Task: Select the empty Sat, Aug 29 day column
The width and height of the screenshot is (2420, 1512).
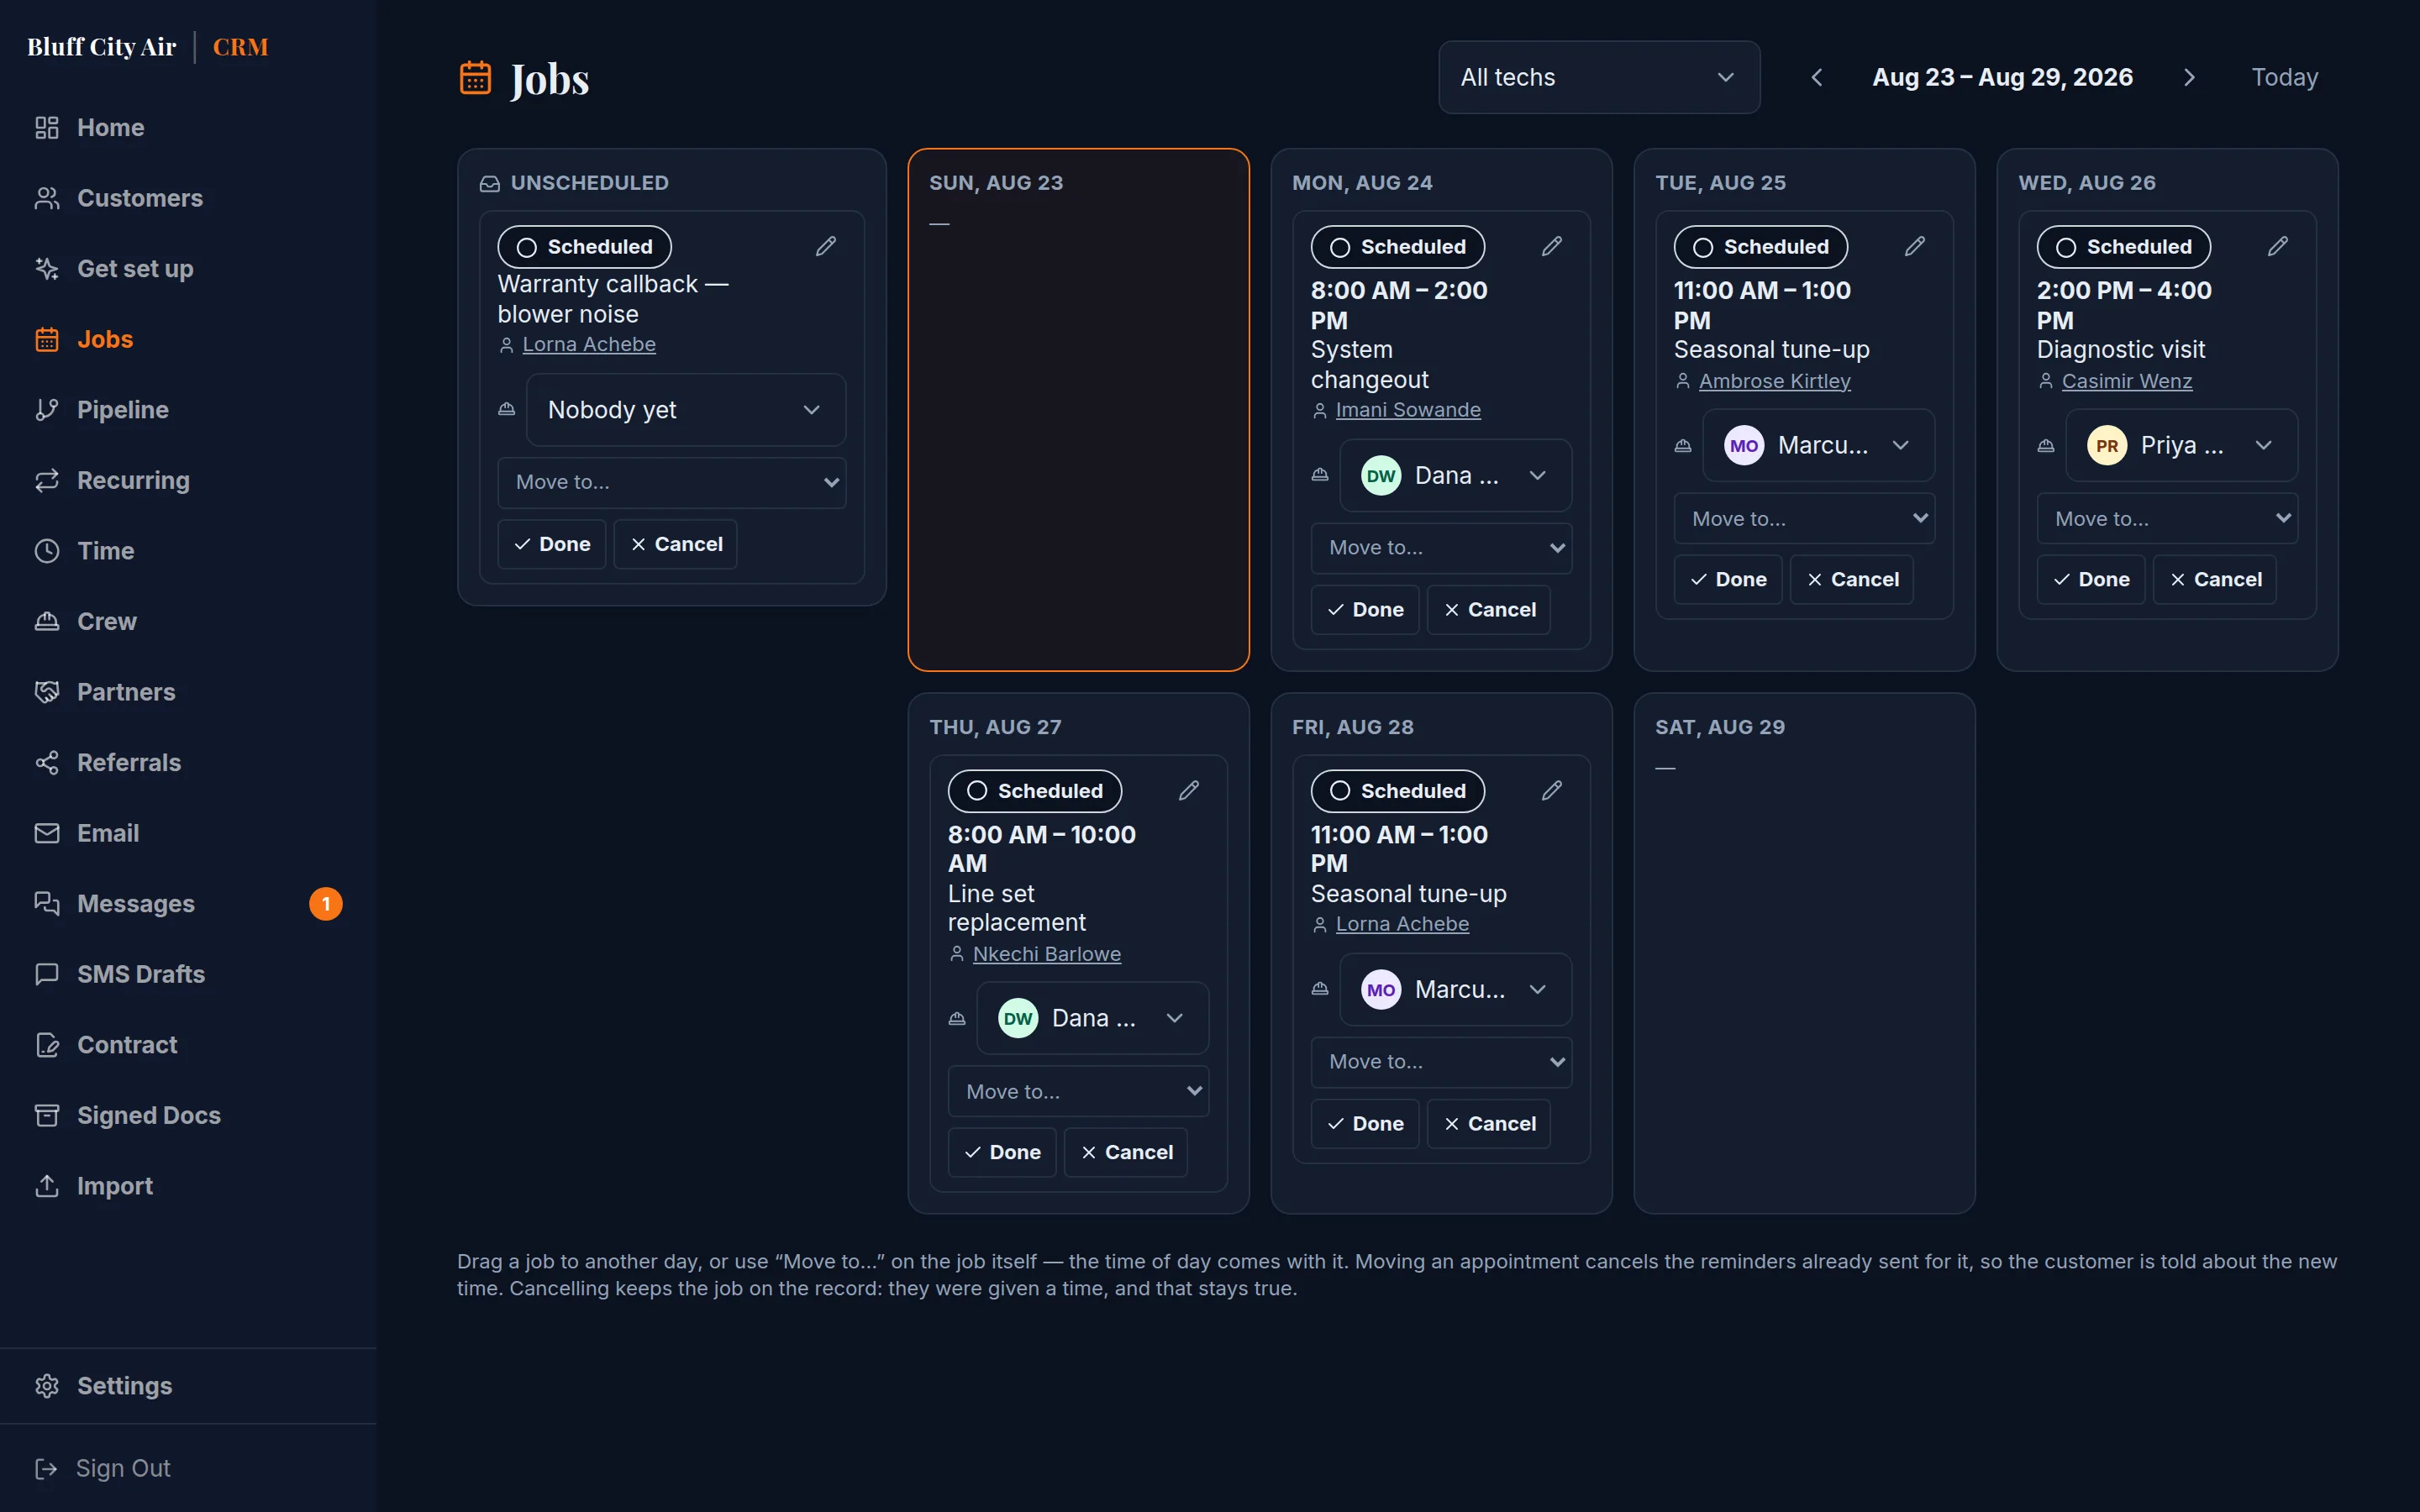Action: click(1804, 953)
